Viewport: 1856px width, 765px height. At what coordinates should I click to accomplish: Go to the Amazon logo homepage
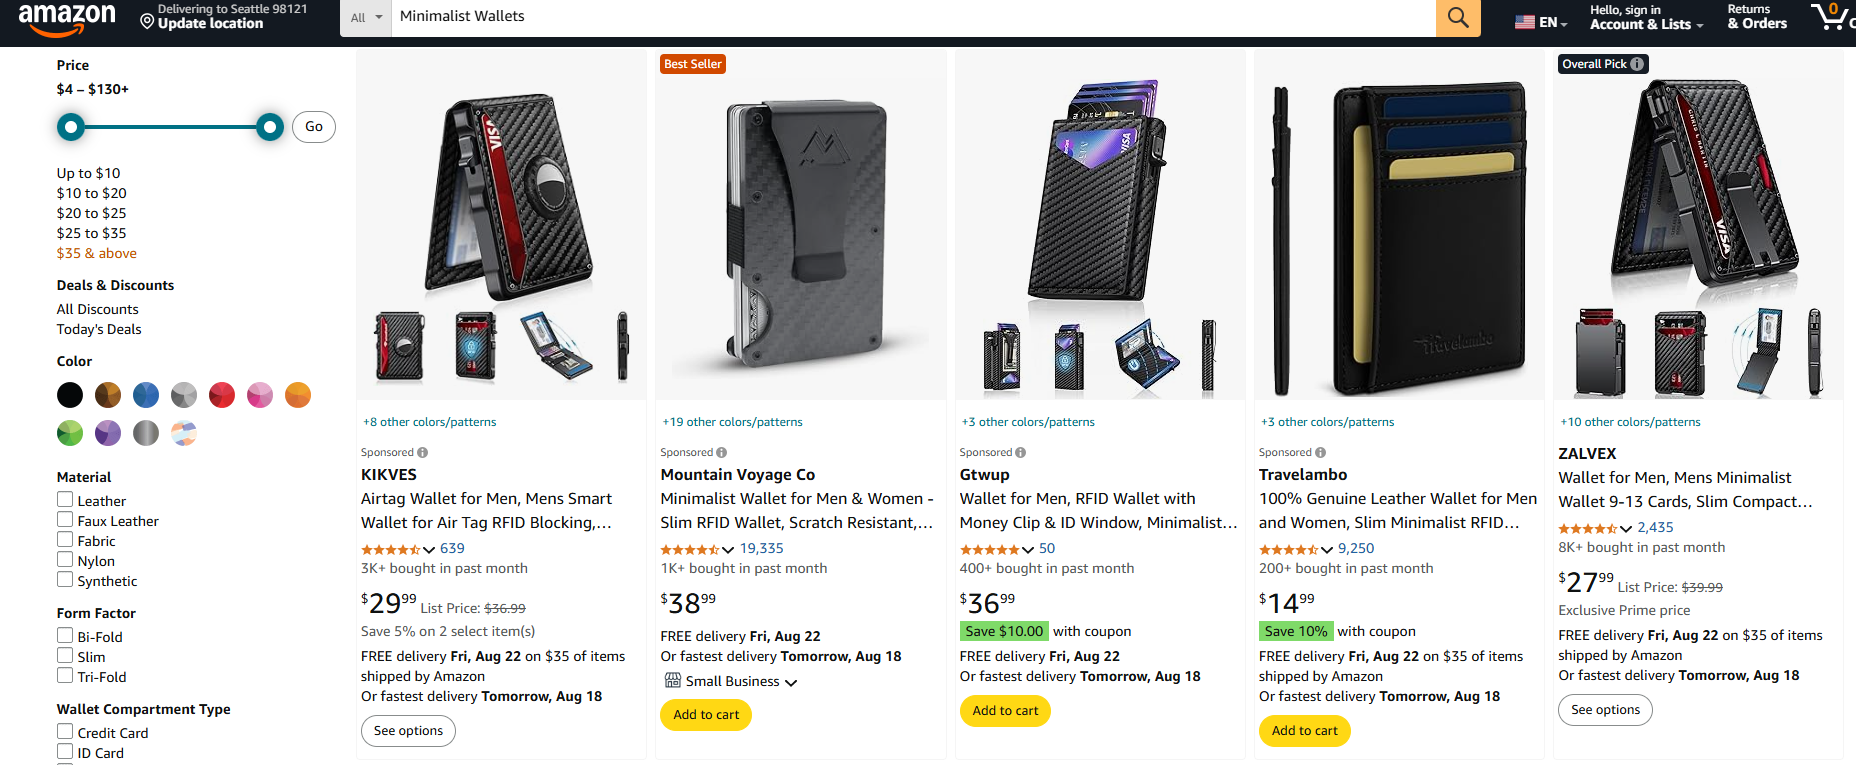[67, 17]
